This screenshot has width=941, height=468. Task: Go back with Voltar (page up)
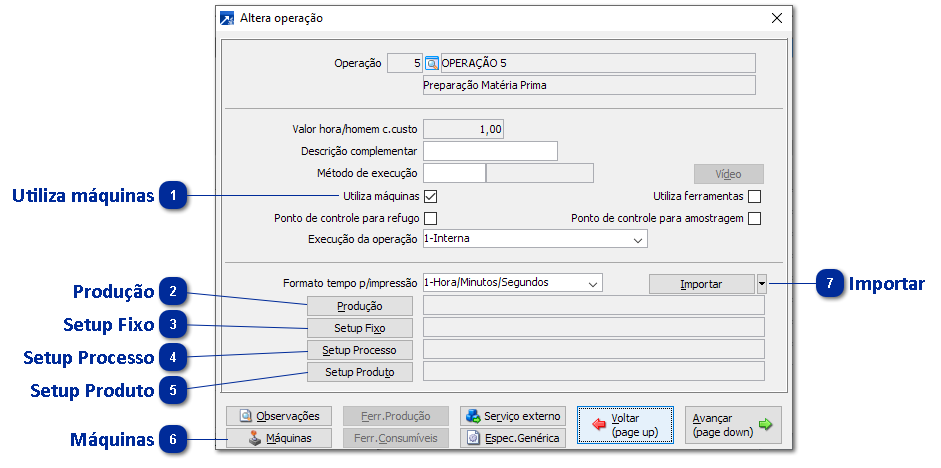pyautogui.click(x=625, y=425)
